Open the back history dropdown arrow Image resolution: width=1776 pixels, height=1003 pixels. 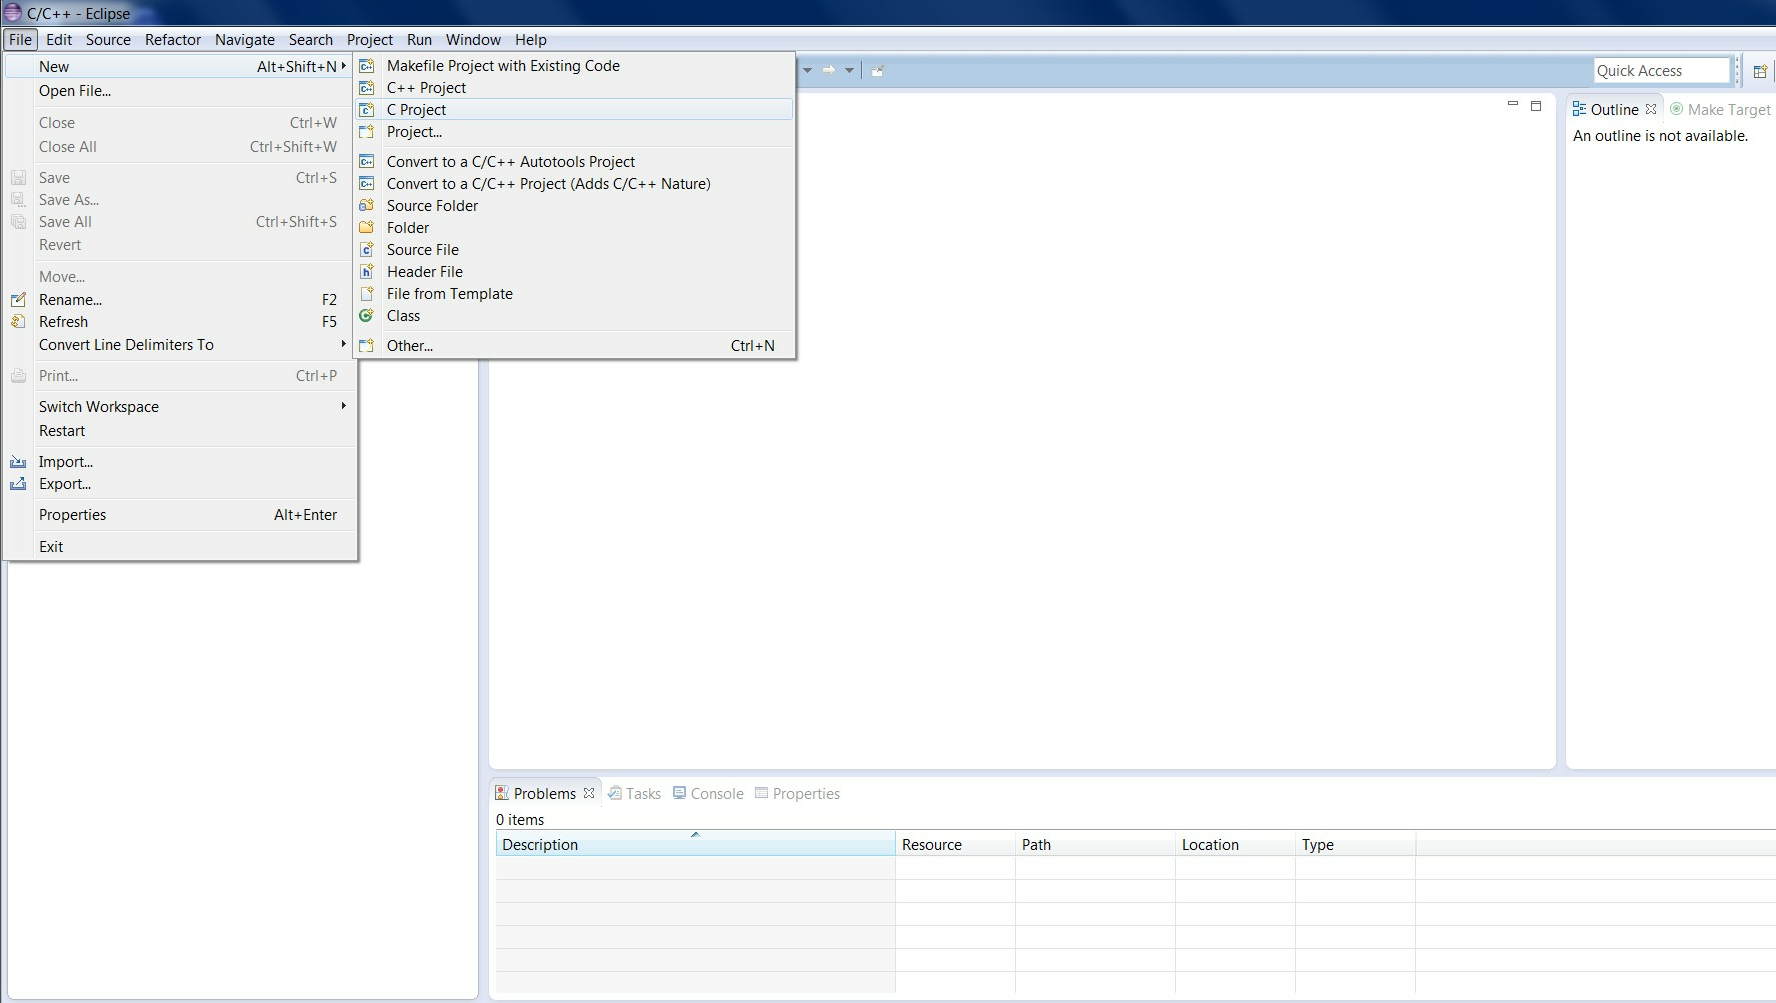(807, 70)
